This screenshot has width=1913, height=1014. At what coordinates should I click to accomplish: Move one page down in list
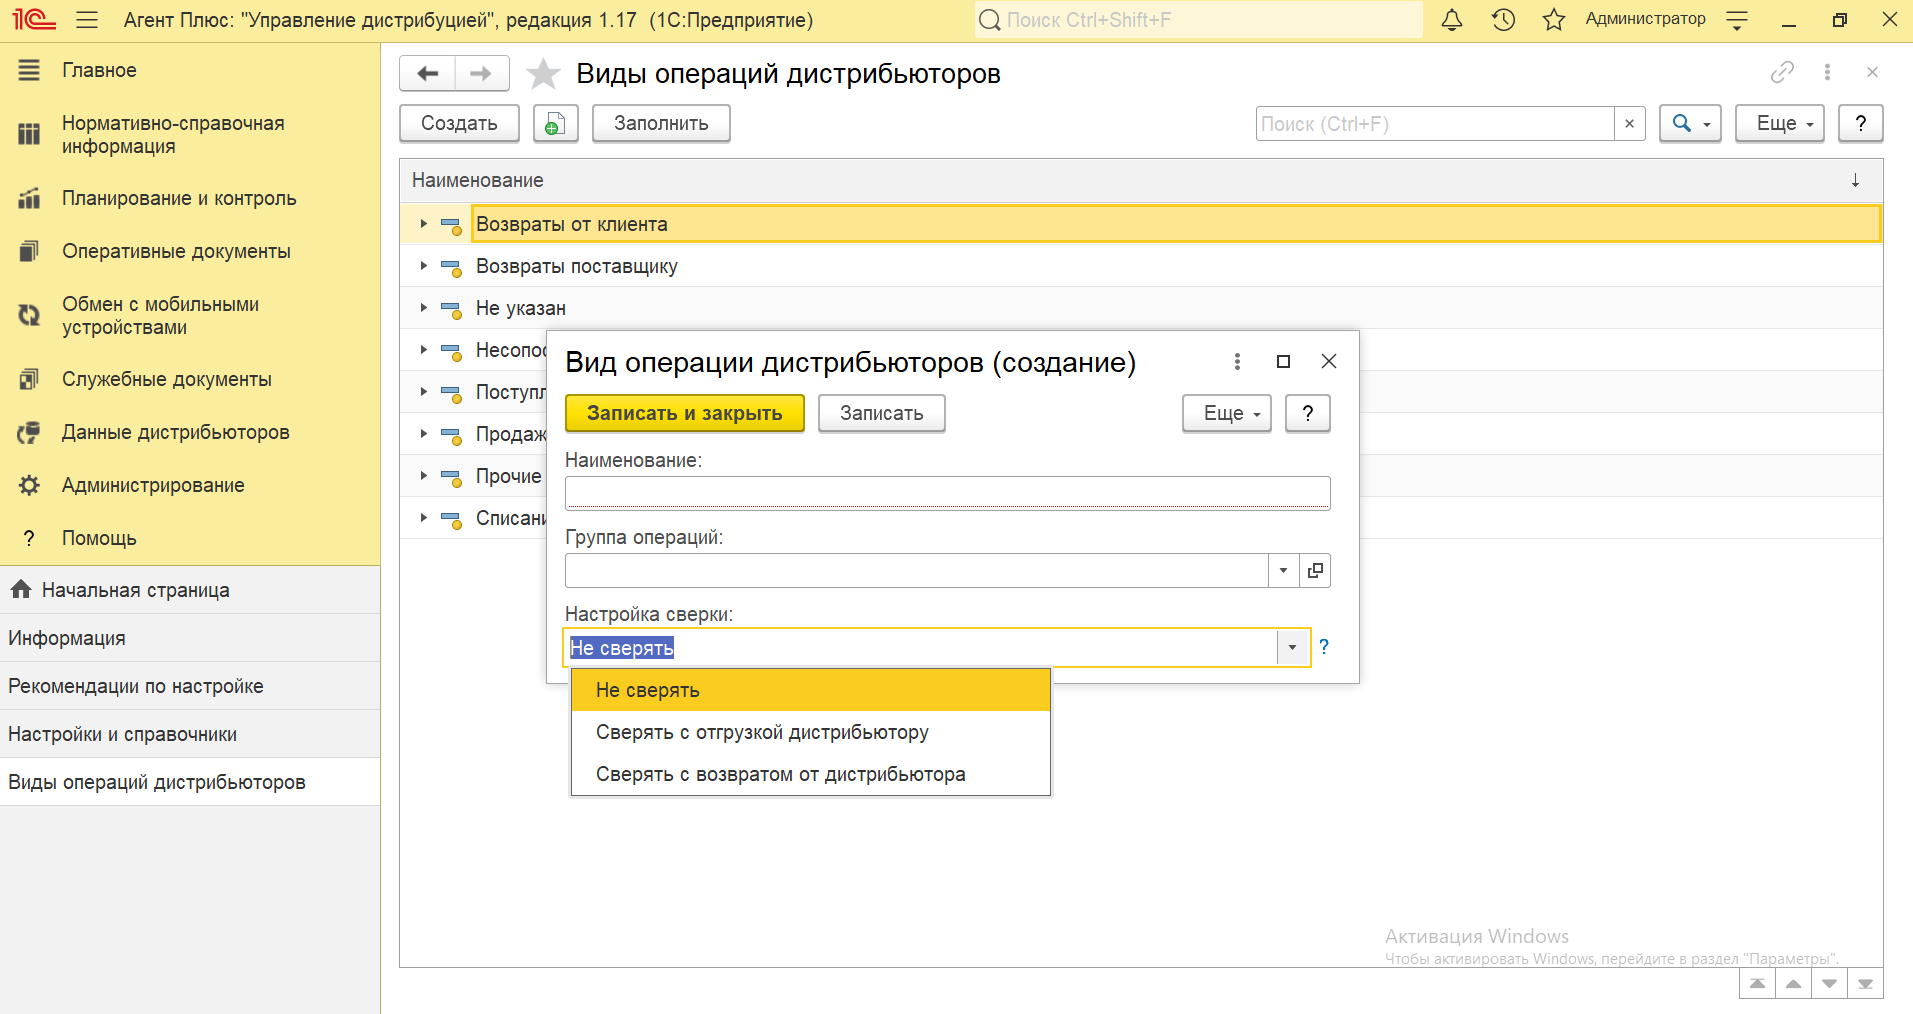[1829, 983]
